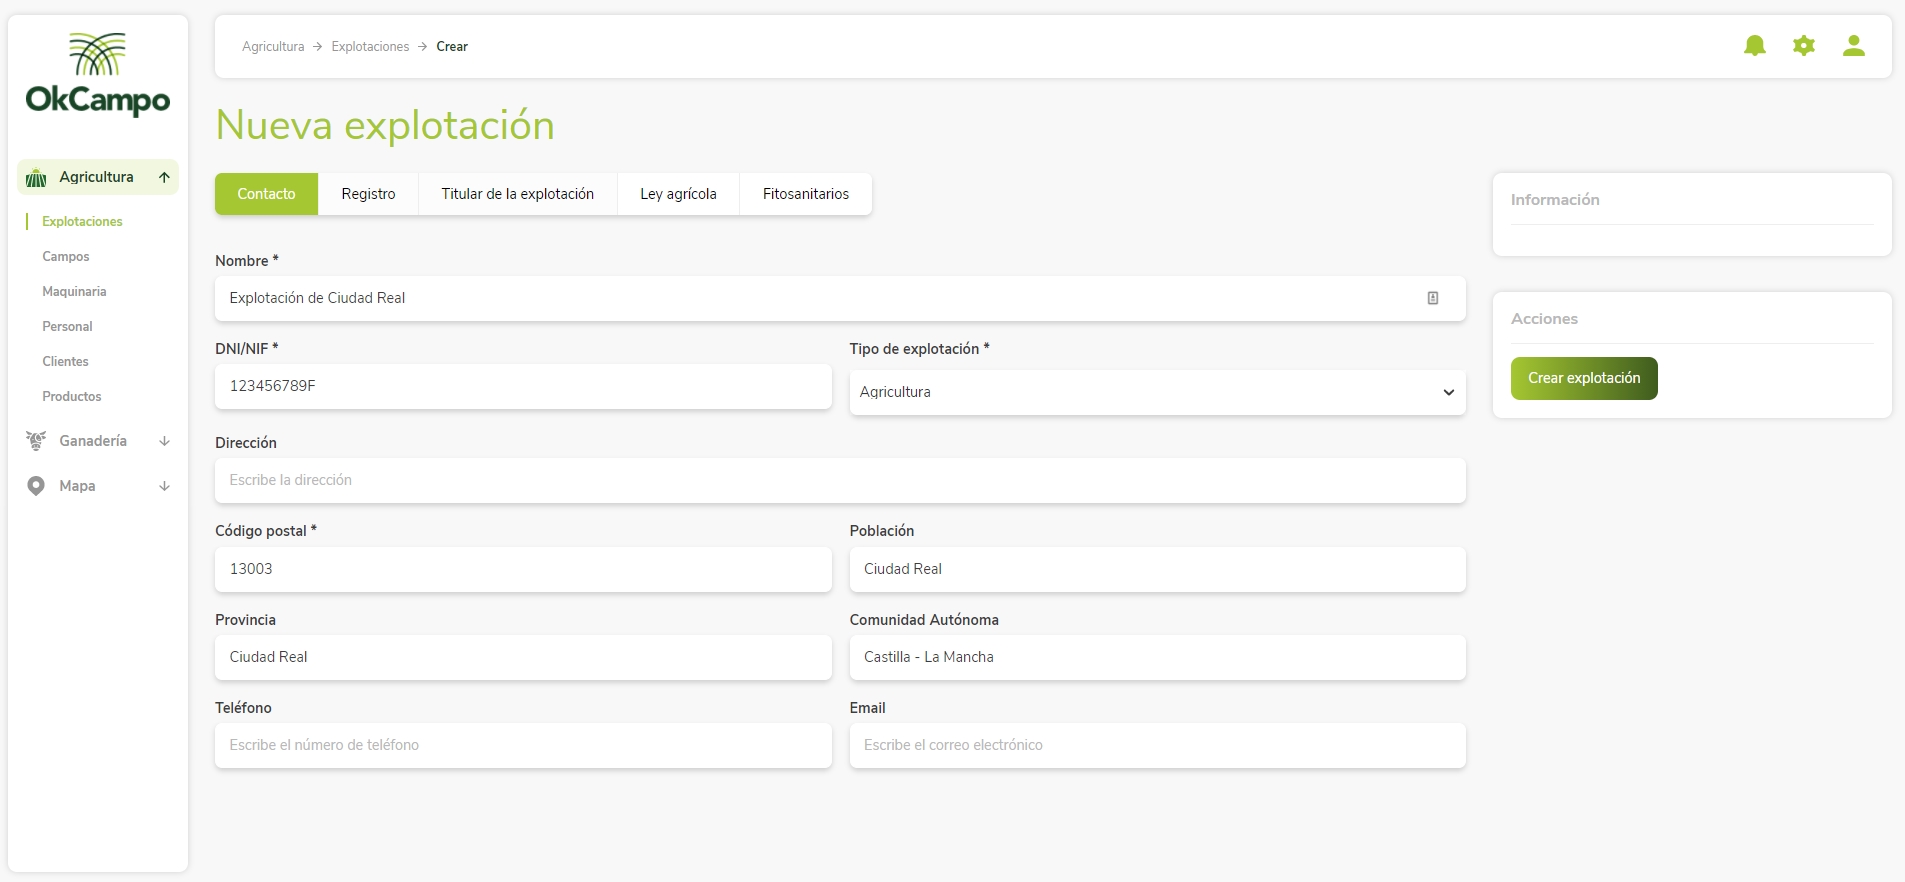Click the Agricultura field icon in sidebar
The height and width of the screenshot is (882, 1905).
36,178
